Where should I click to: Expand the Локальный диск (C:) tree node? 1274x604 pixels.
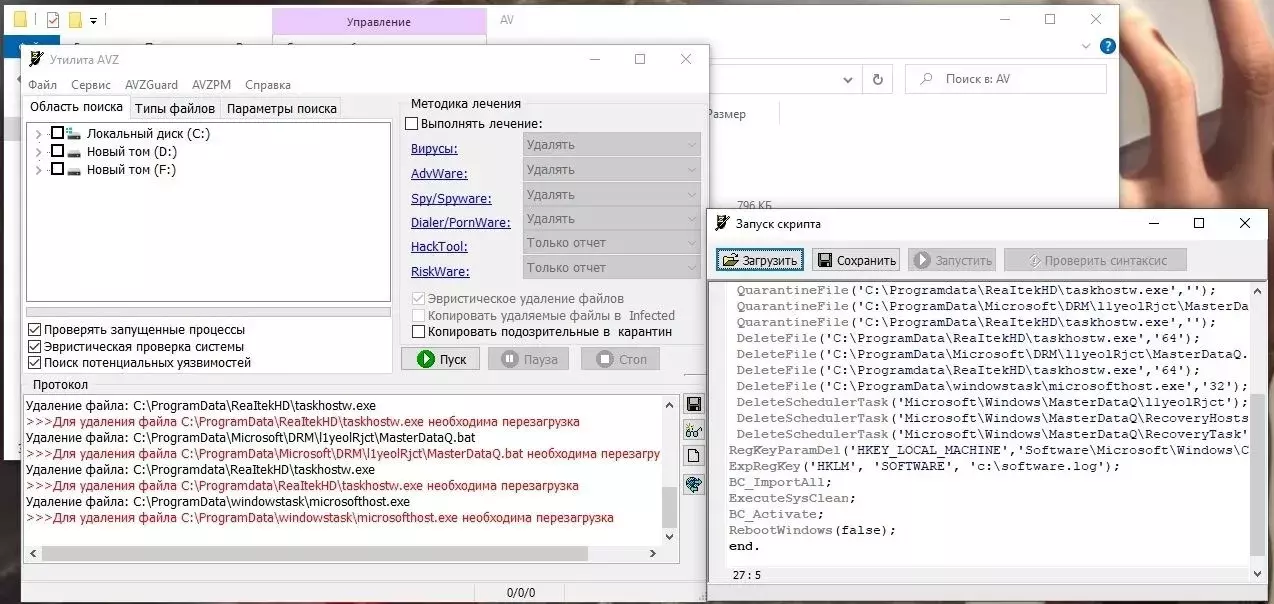click(x=39, y=134)
